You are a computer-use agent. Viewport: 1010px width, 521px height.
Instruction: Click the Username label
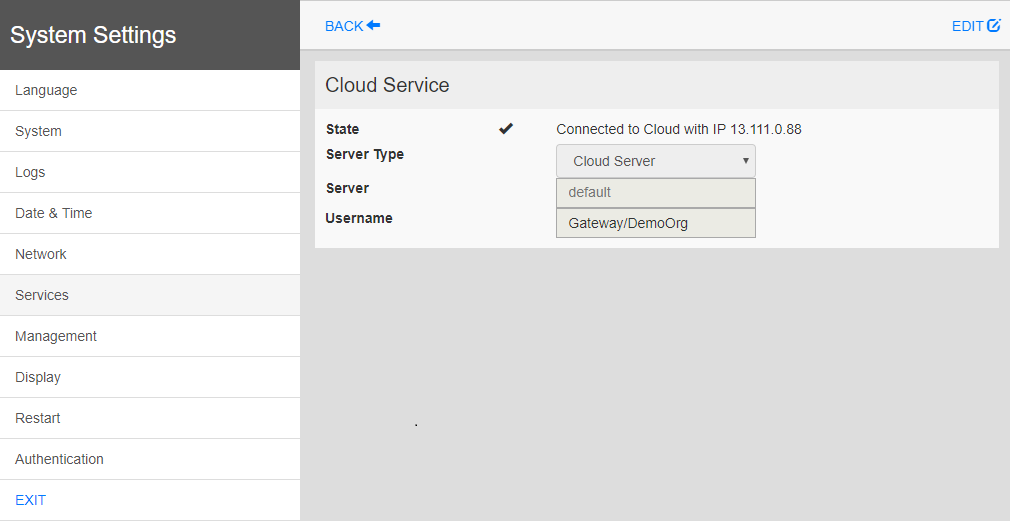coord(359,218)
